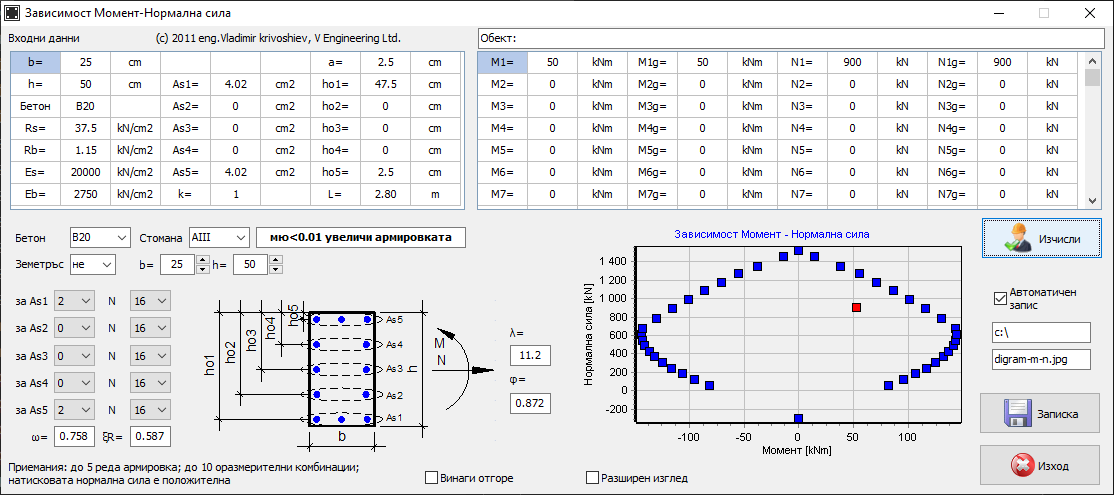Enable the Винаги отгоре checkbox
This screenshot has height=495, width=1114.
[432, 478]
